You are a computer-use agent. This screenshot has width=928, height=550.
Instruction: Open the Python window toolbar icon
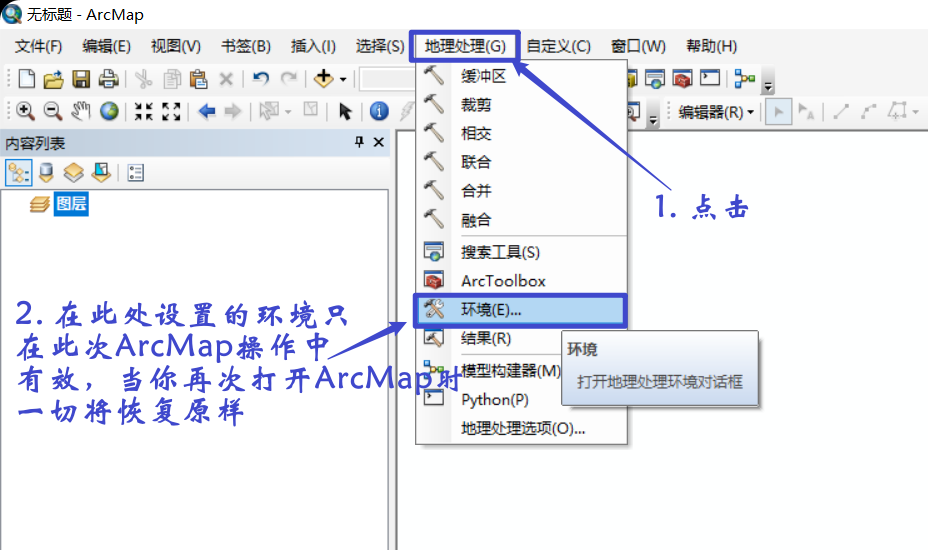point(710,78)
